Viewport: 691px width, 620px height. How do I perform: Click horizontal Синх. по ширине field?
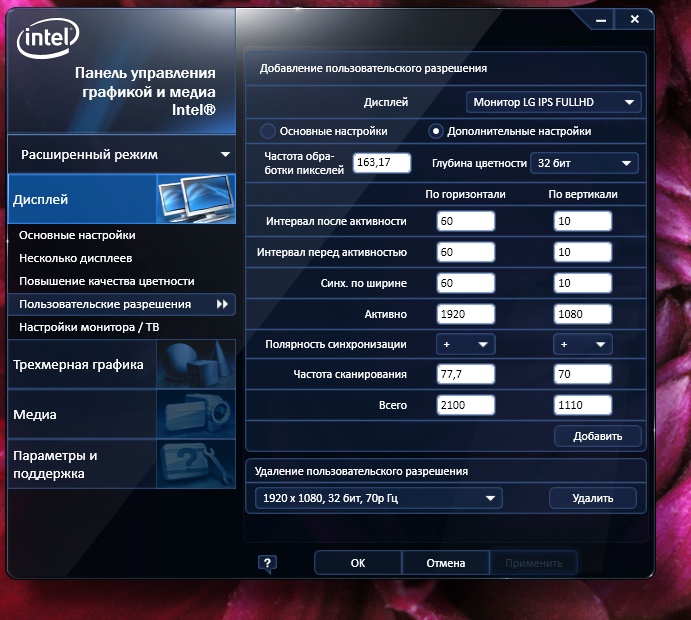coord(465,283)
